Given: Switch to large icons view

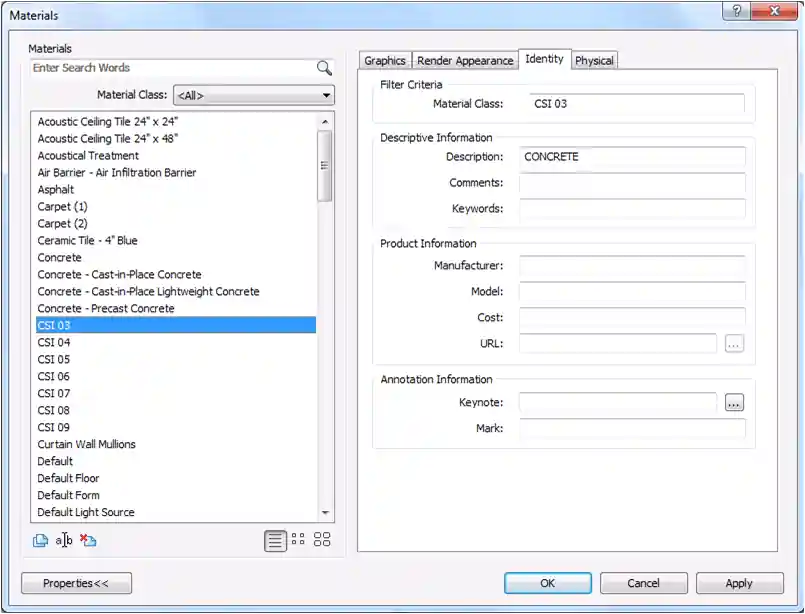Looking at the screenshot, I should (322, 540).
